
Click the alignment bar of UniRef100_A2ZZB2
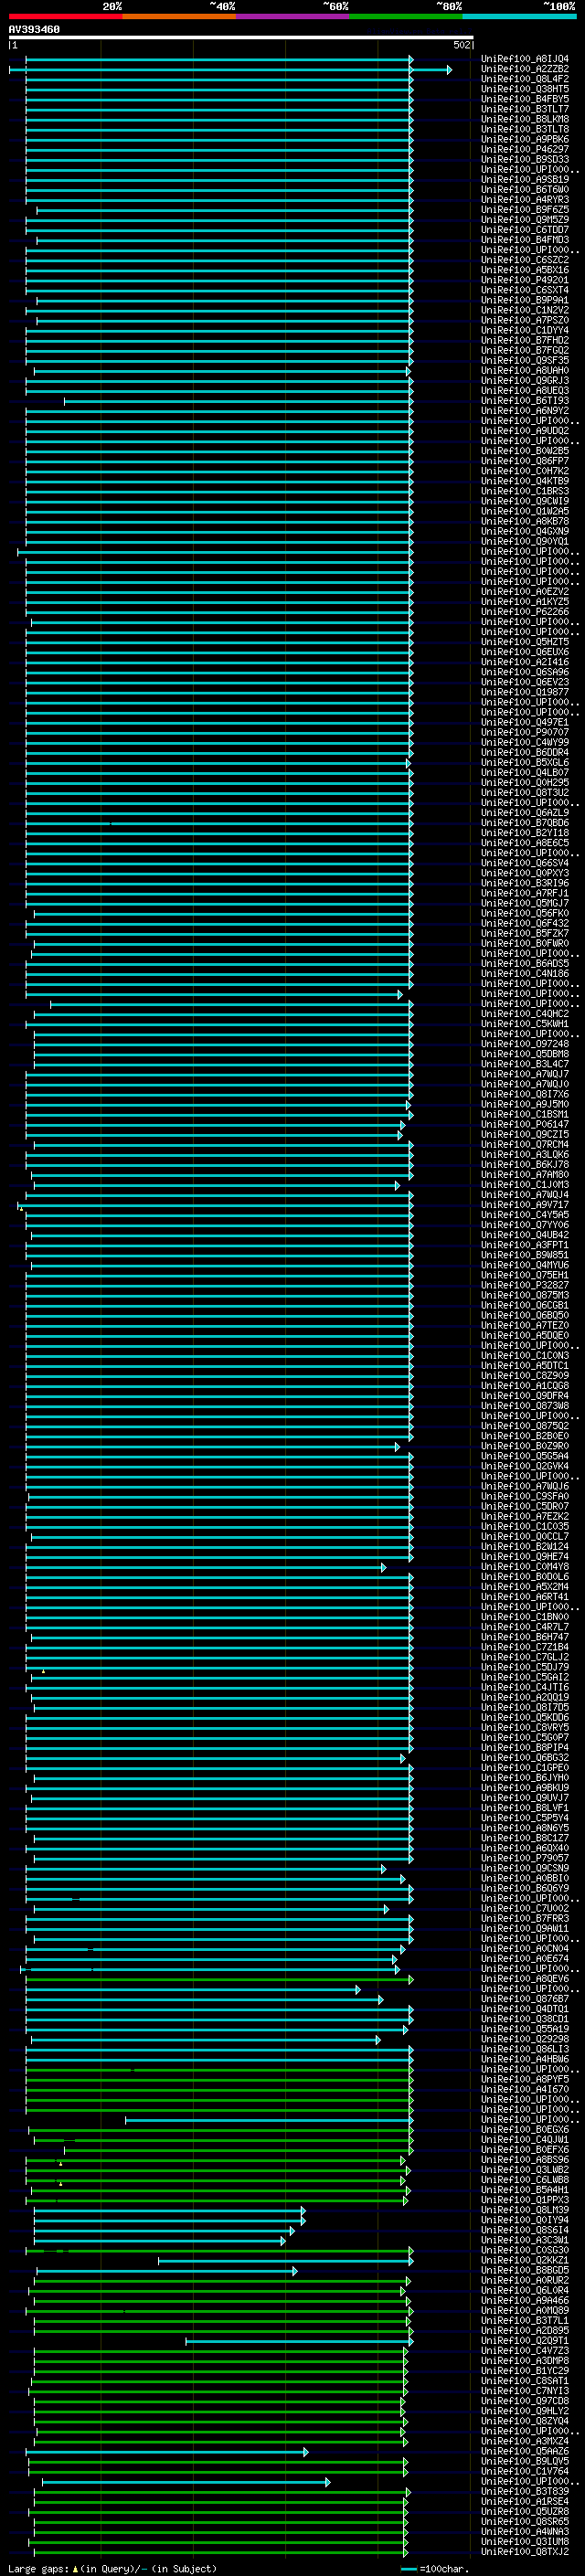tap(230, 69)
